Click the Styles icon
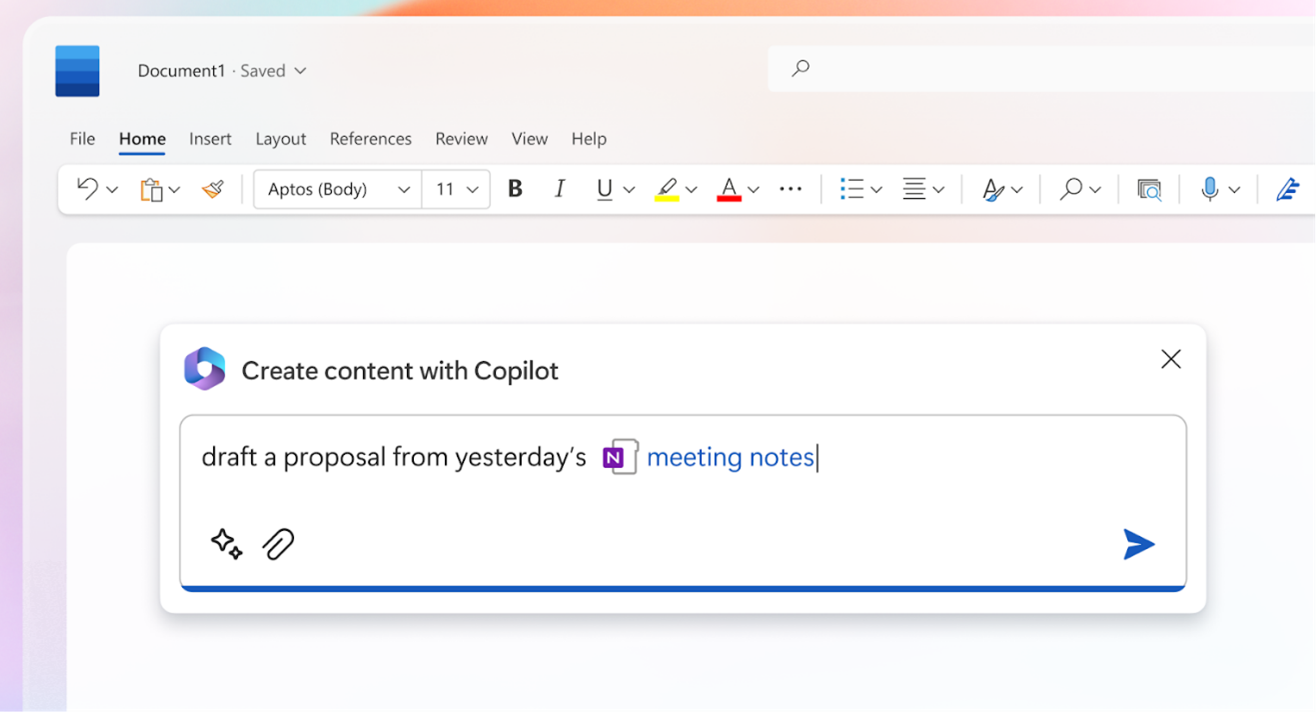1316x712 pixels. pyautogui.click(x=992, y=189)
